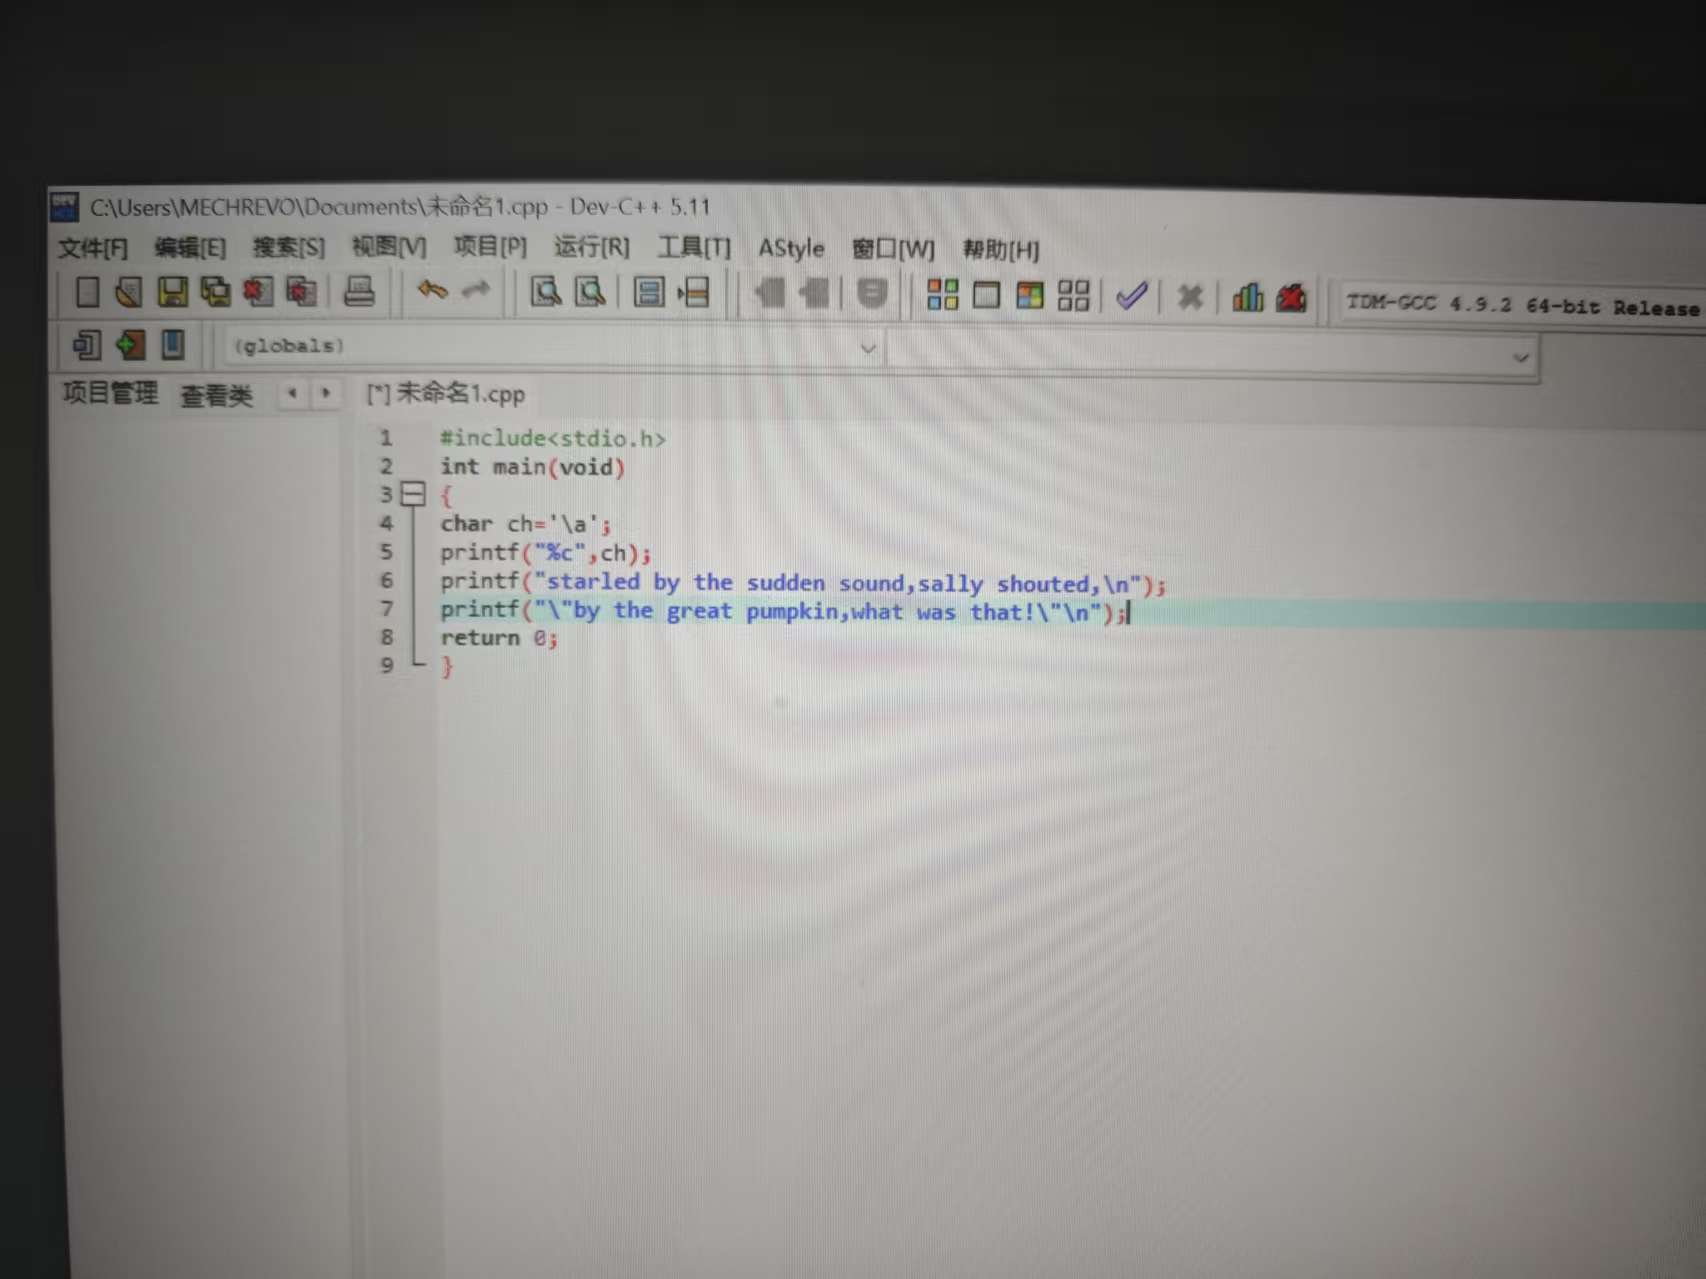Click the Compile and Run icon
This screenshot has height=1279, width=1706.
[x=1029, y=296]
